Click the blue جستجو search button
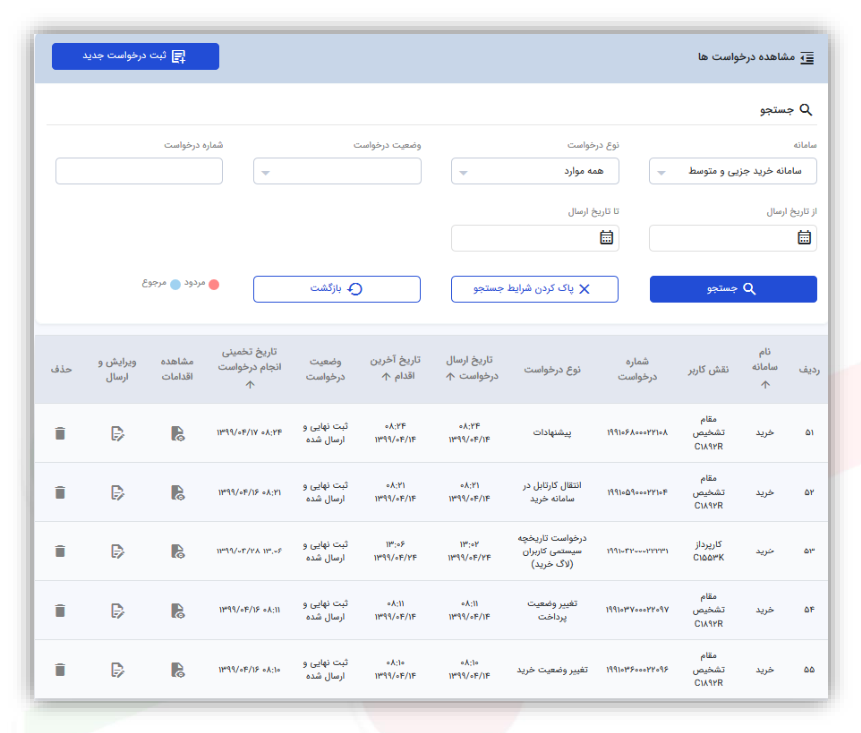 click(733, 289)
